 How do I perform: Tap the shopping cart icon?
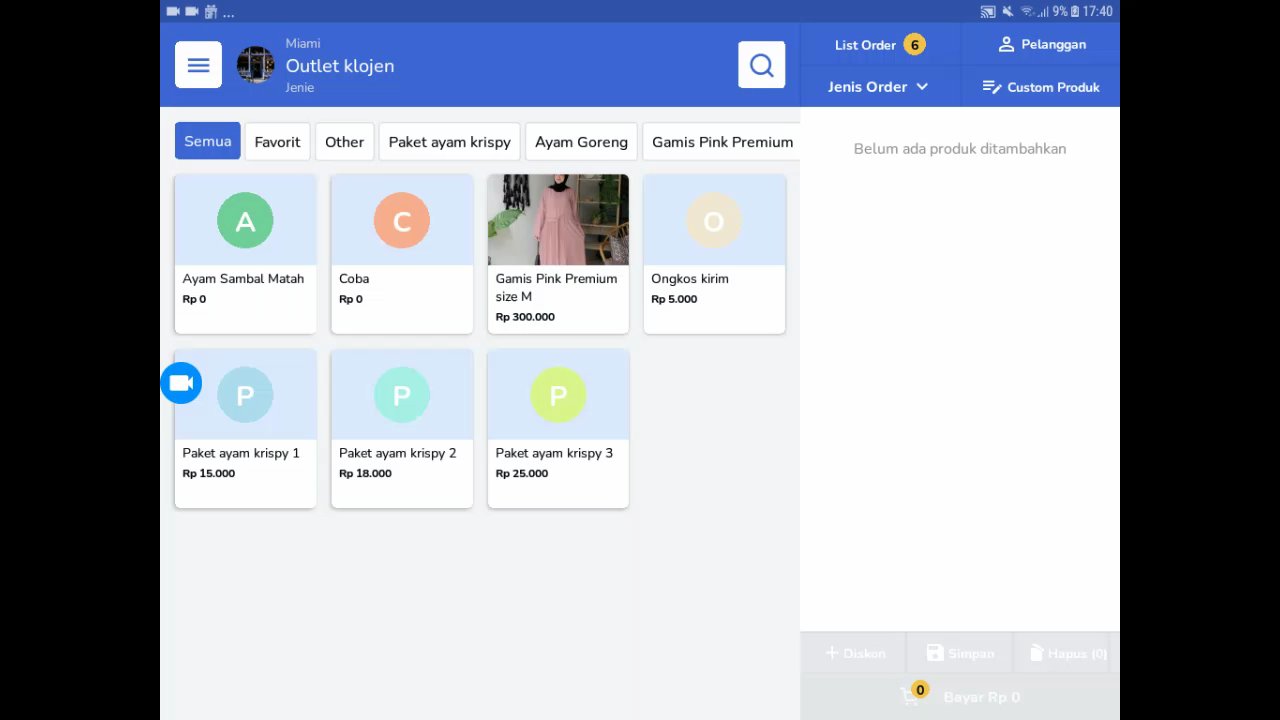tap(909, 697)
